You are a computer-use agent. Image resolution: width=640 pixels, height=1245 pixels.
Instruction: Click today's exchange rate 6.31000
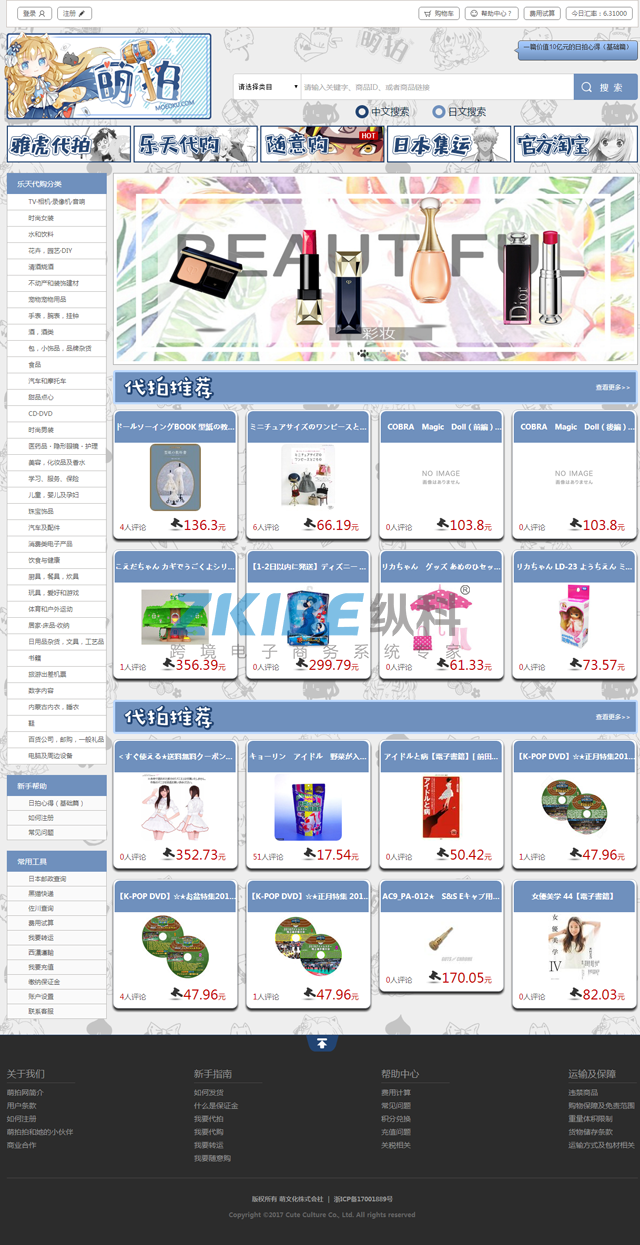pos(600,14)
